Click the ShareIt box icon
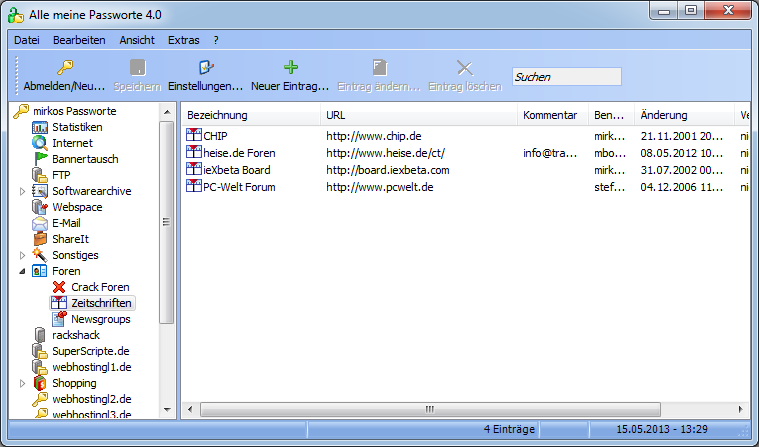Screen dimensions: 759x447 pos(40,239)
